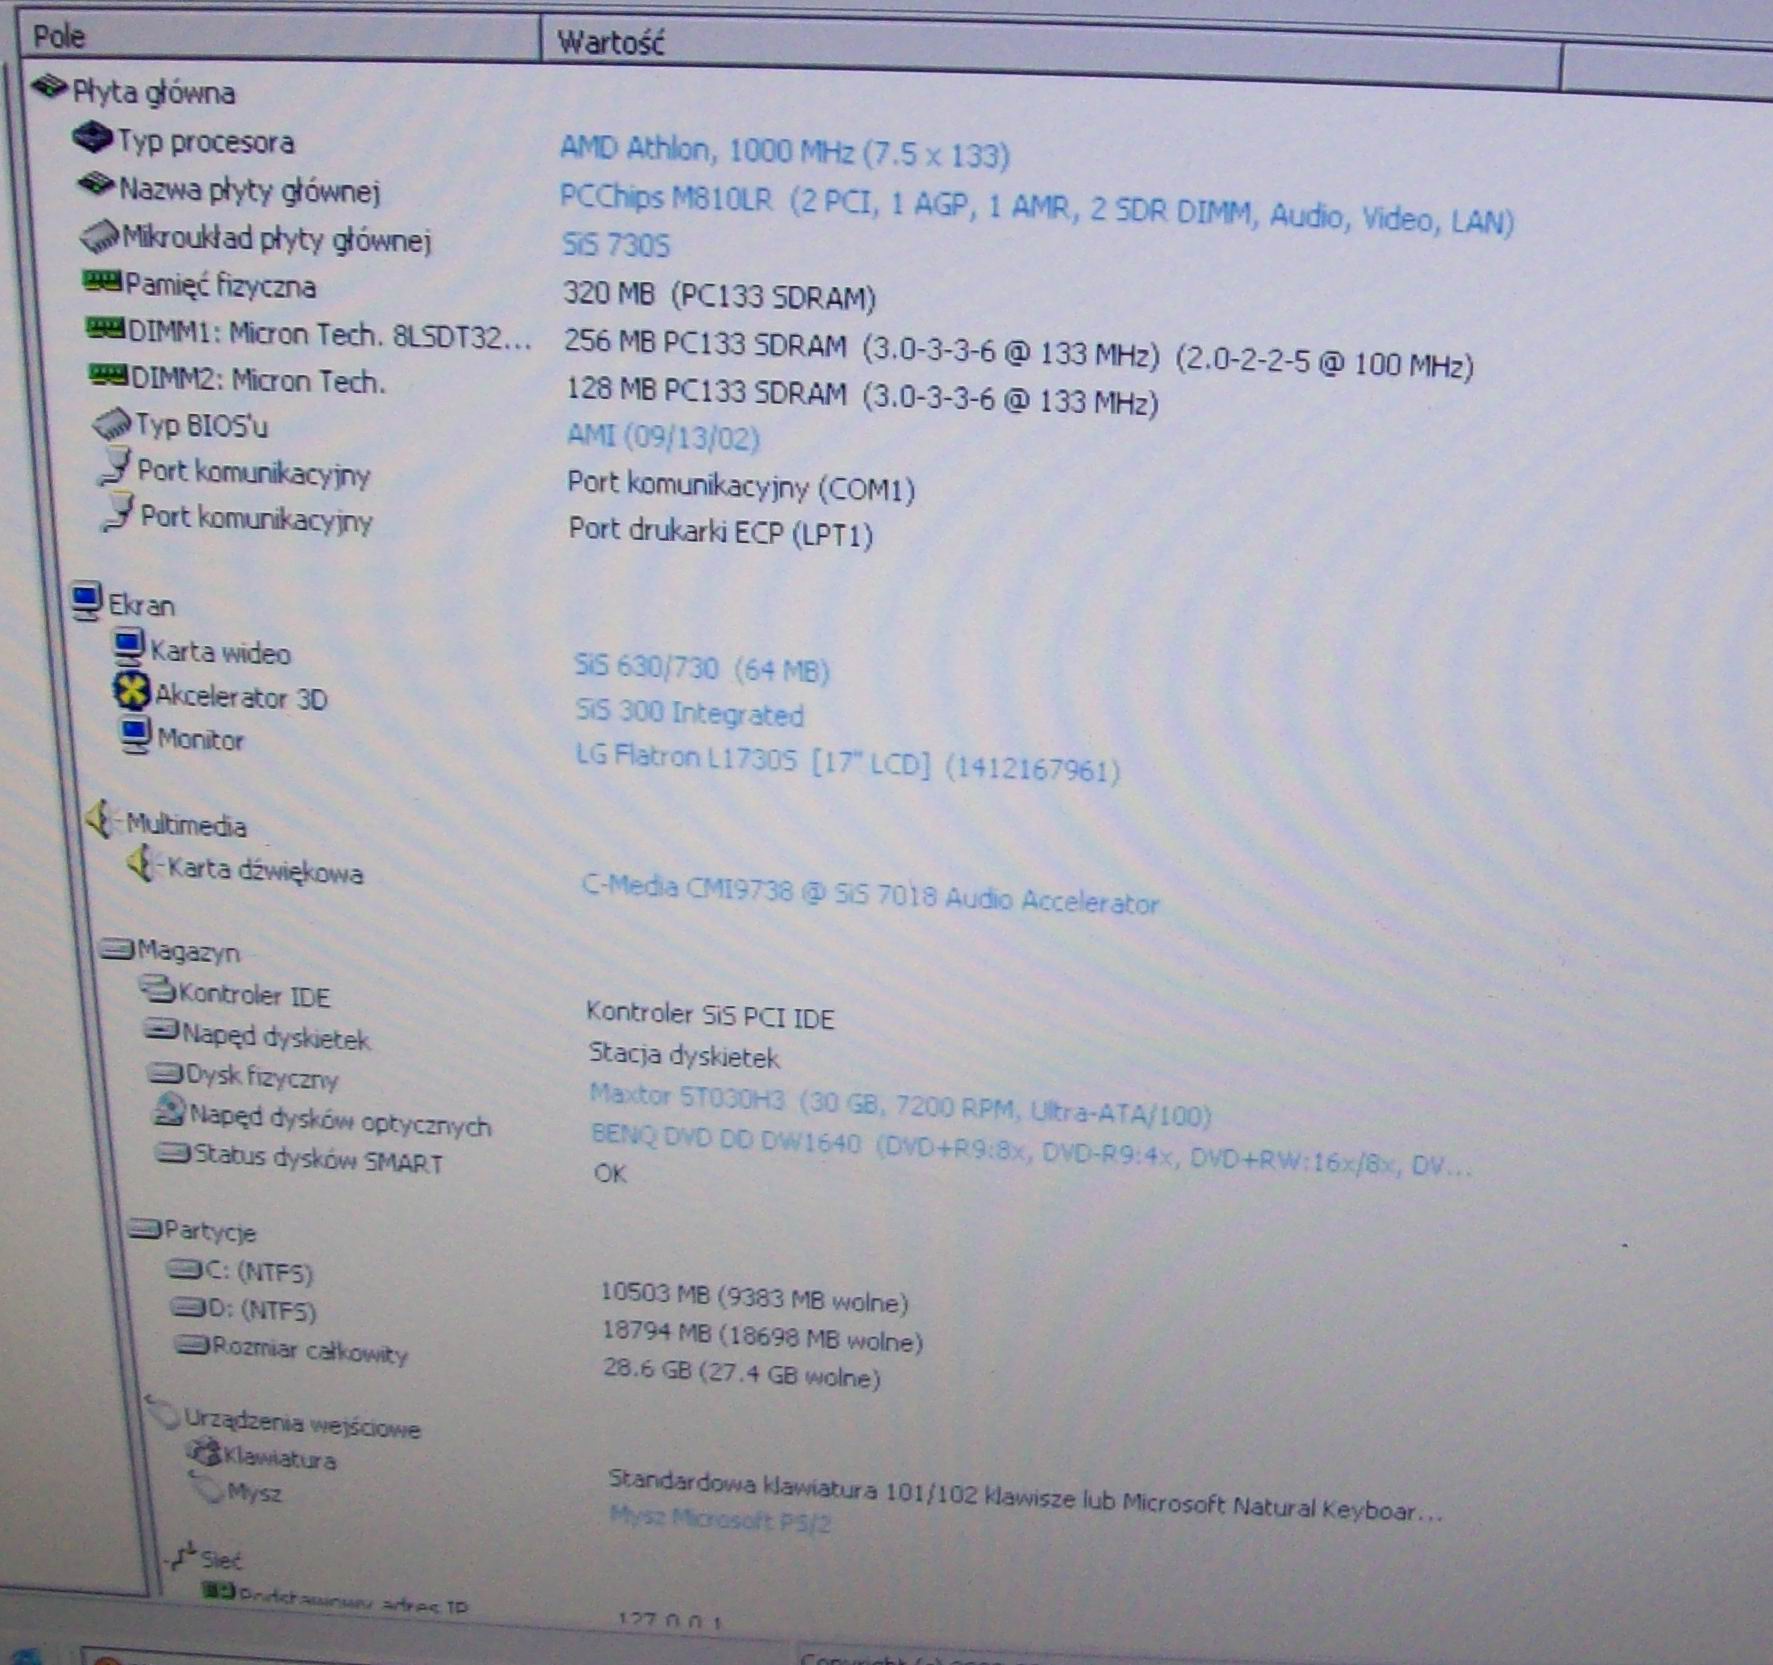This screenshot has height=1665, width=1773.
Task: Click the Partycje section icon
Action: click(x=145, y=1229)
